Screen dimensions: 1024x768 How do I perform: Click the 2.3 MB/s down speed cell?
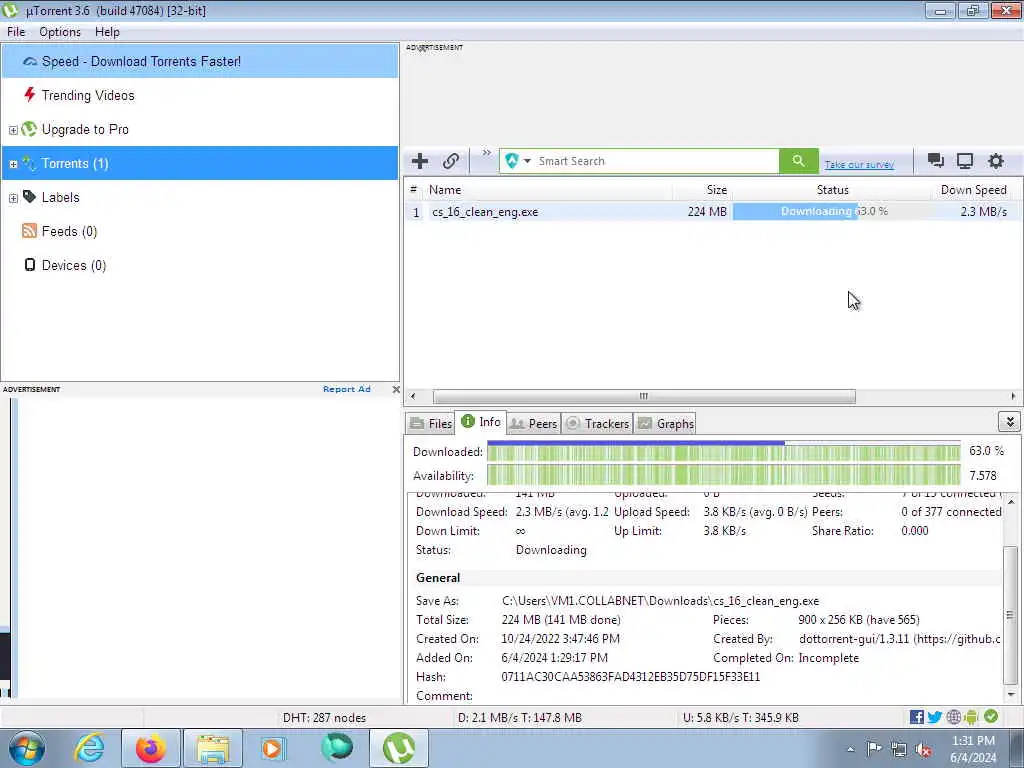click(983, 212)
